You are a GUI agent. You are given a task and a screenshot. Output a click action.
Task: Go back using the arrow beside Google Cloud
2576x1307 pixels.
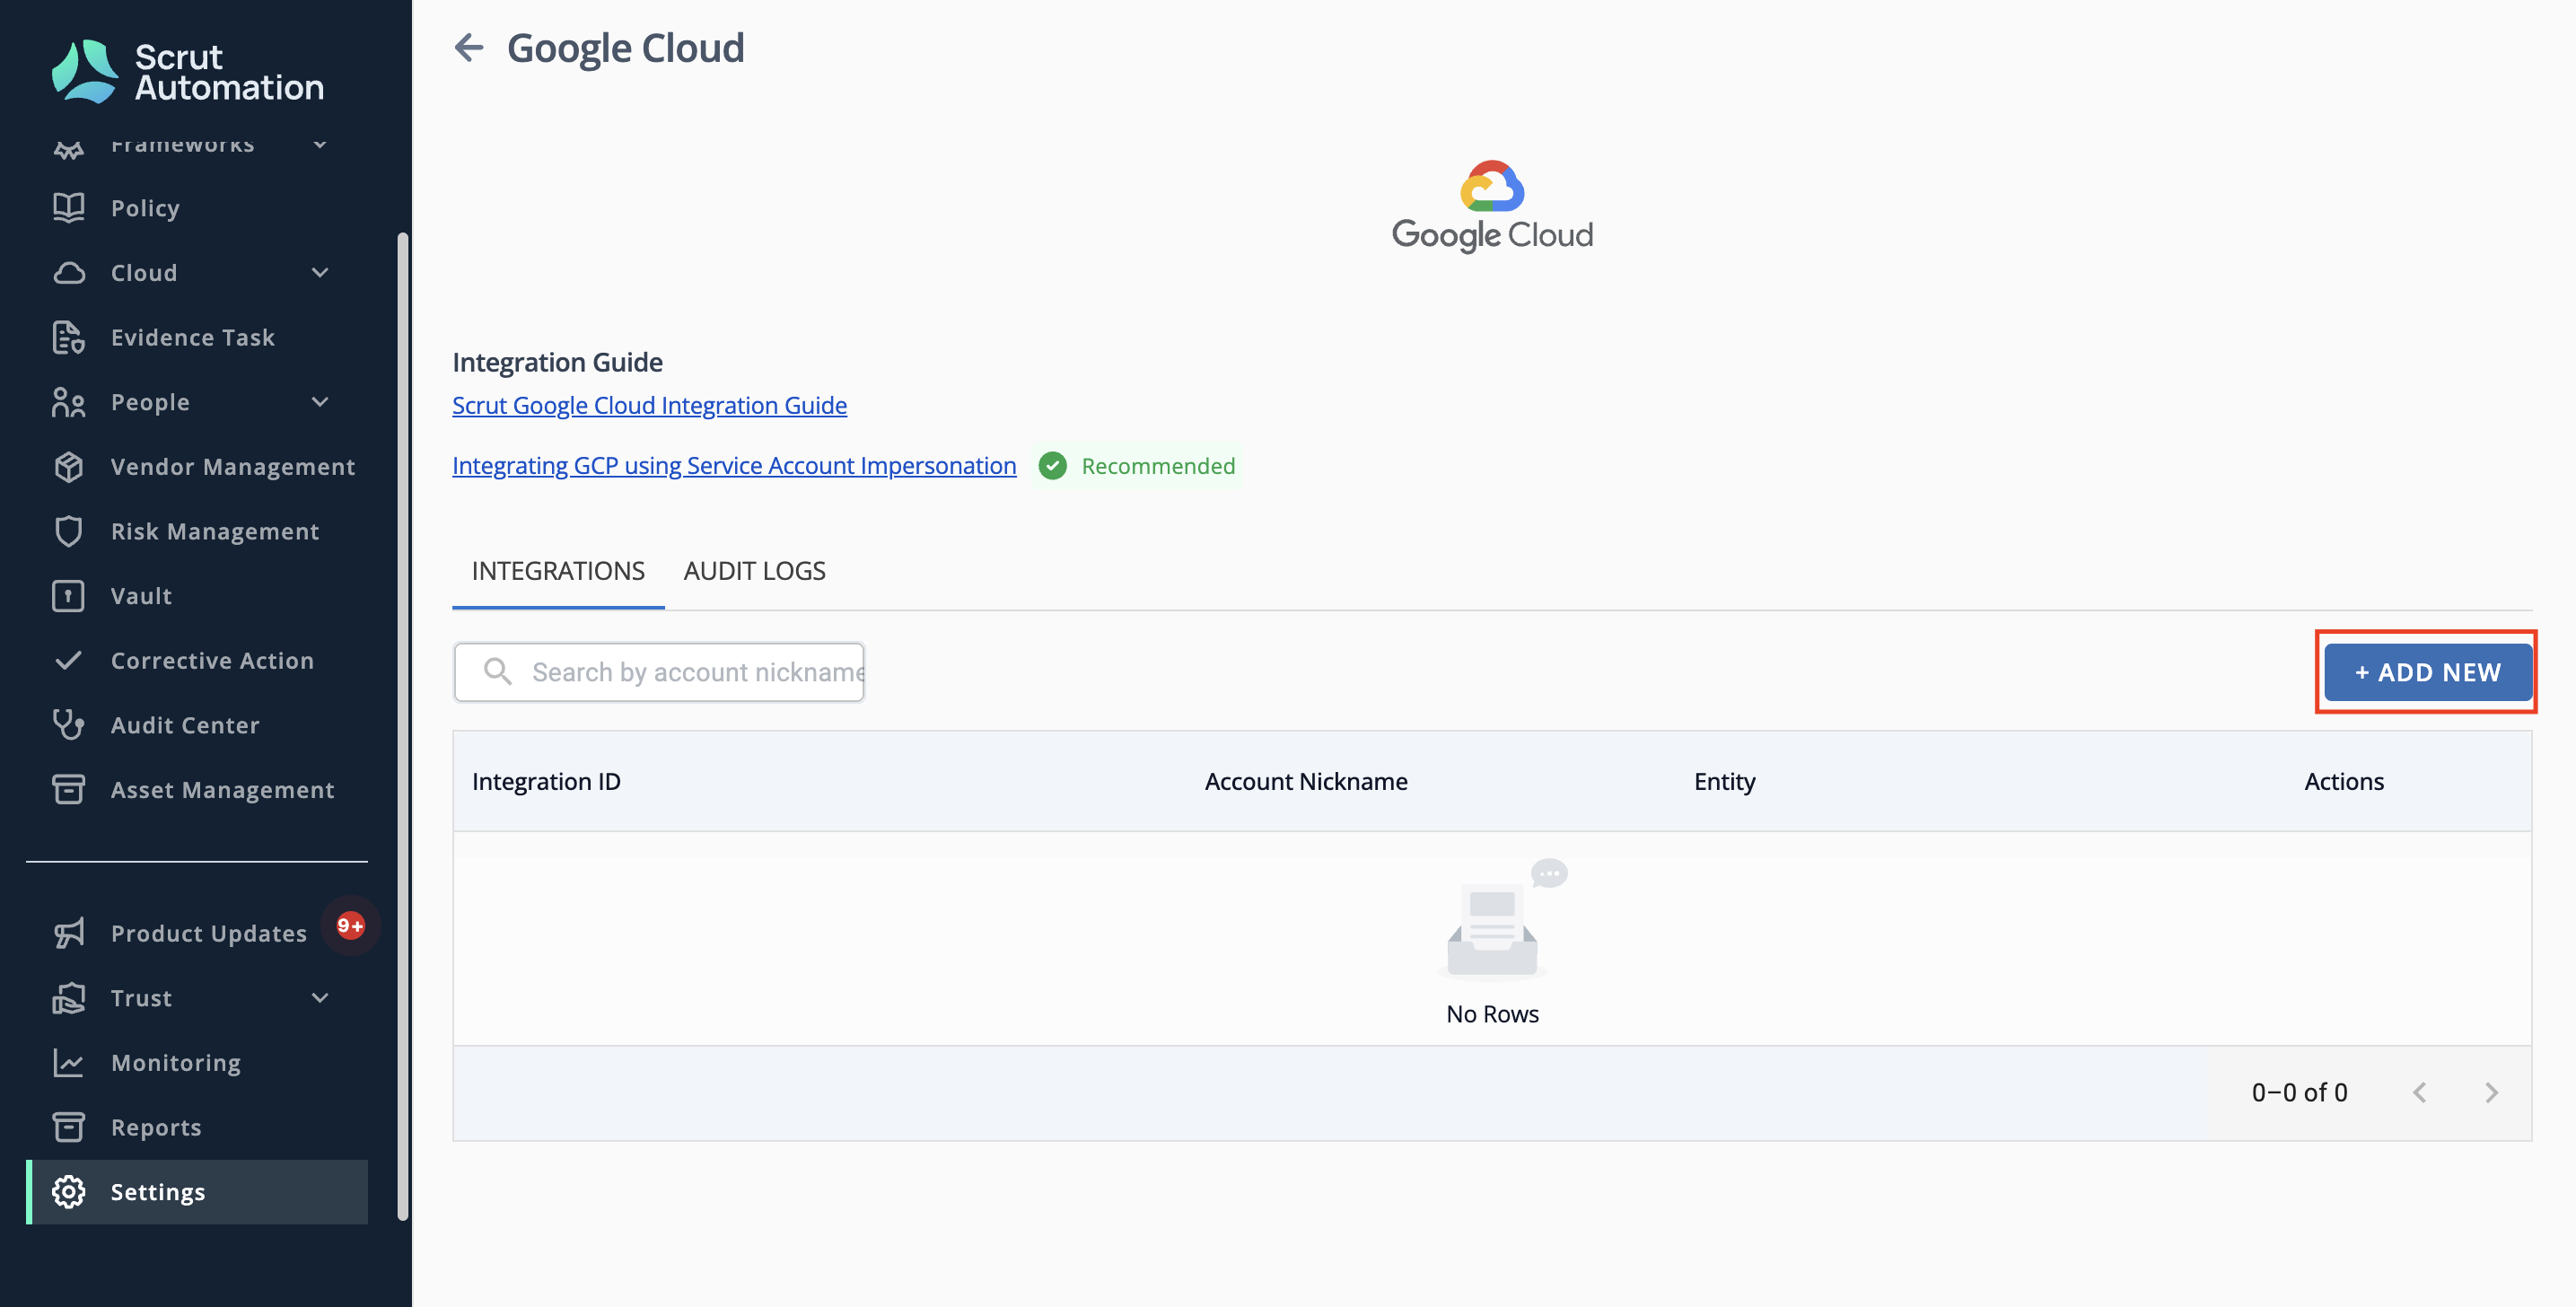coord(468,47)
